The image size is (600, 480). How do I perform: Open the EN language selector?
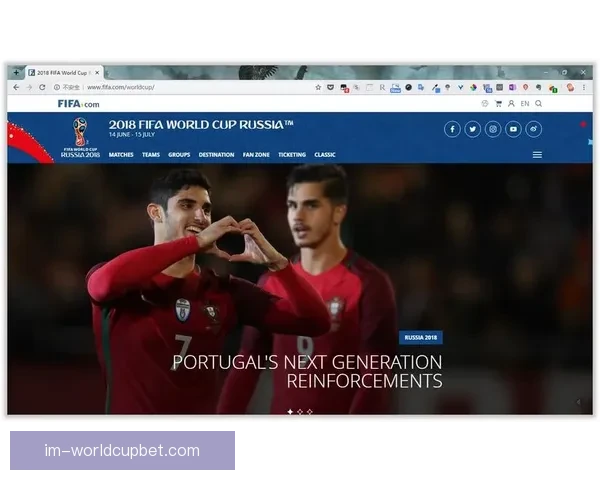(525, 103)
